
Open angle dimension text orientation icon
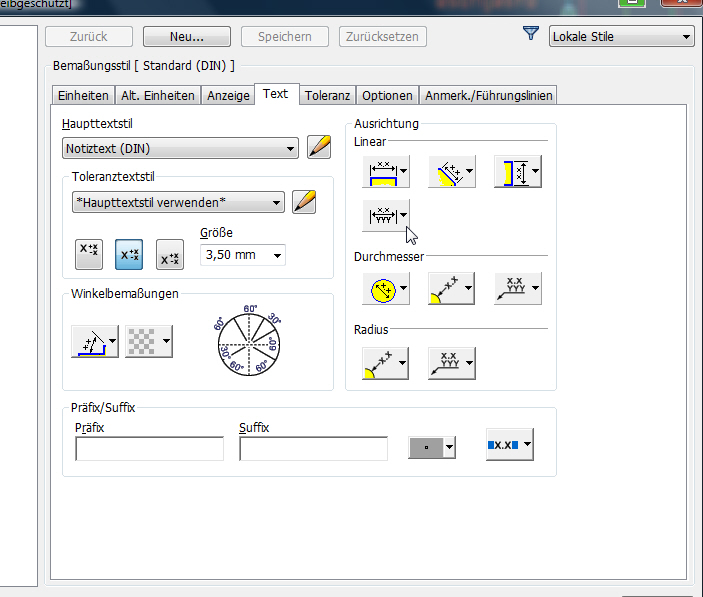[90, 342]
